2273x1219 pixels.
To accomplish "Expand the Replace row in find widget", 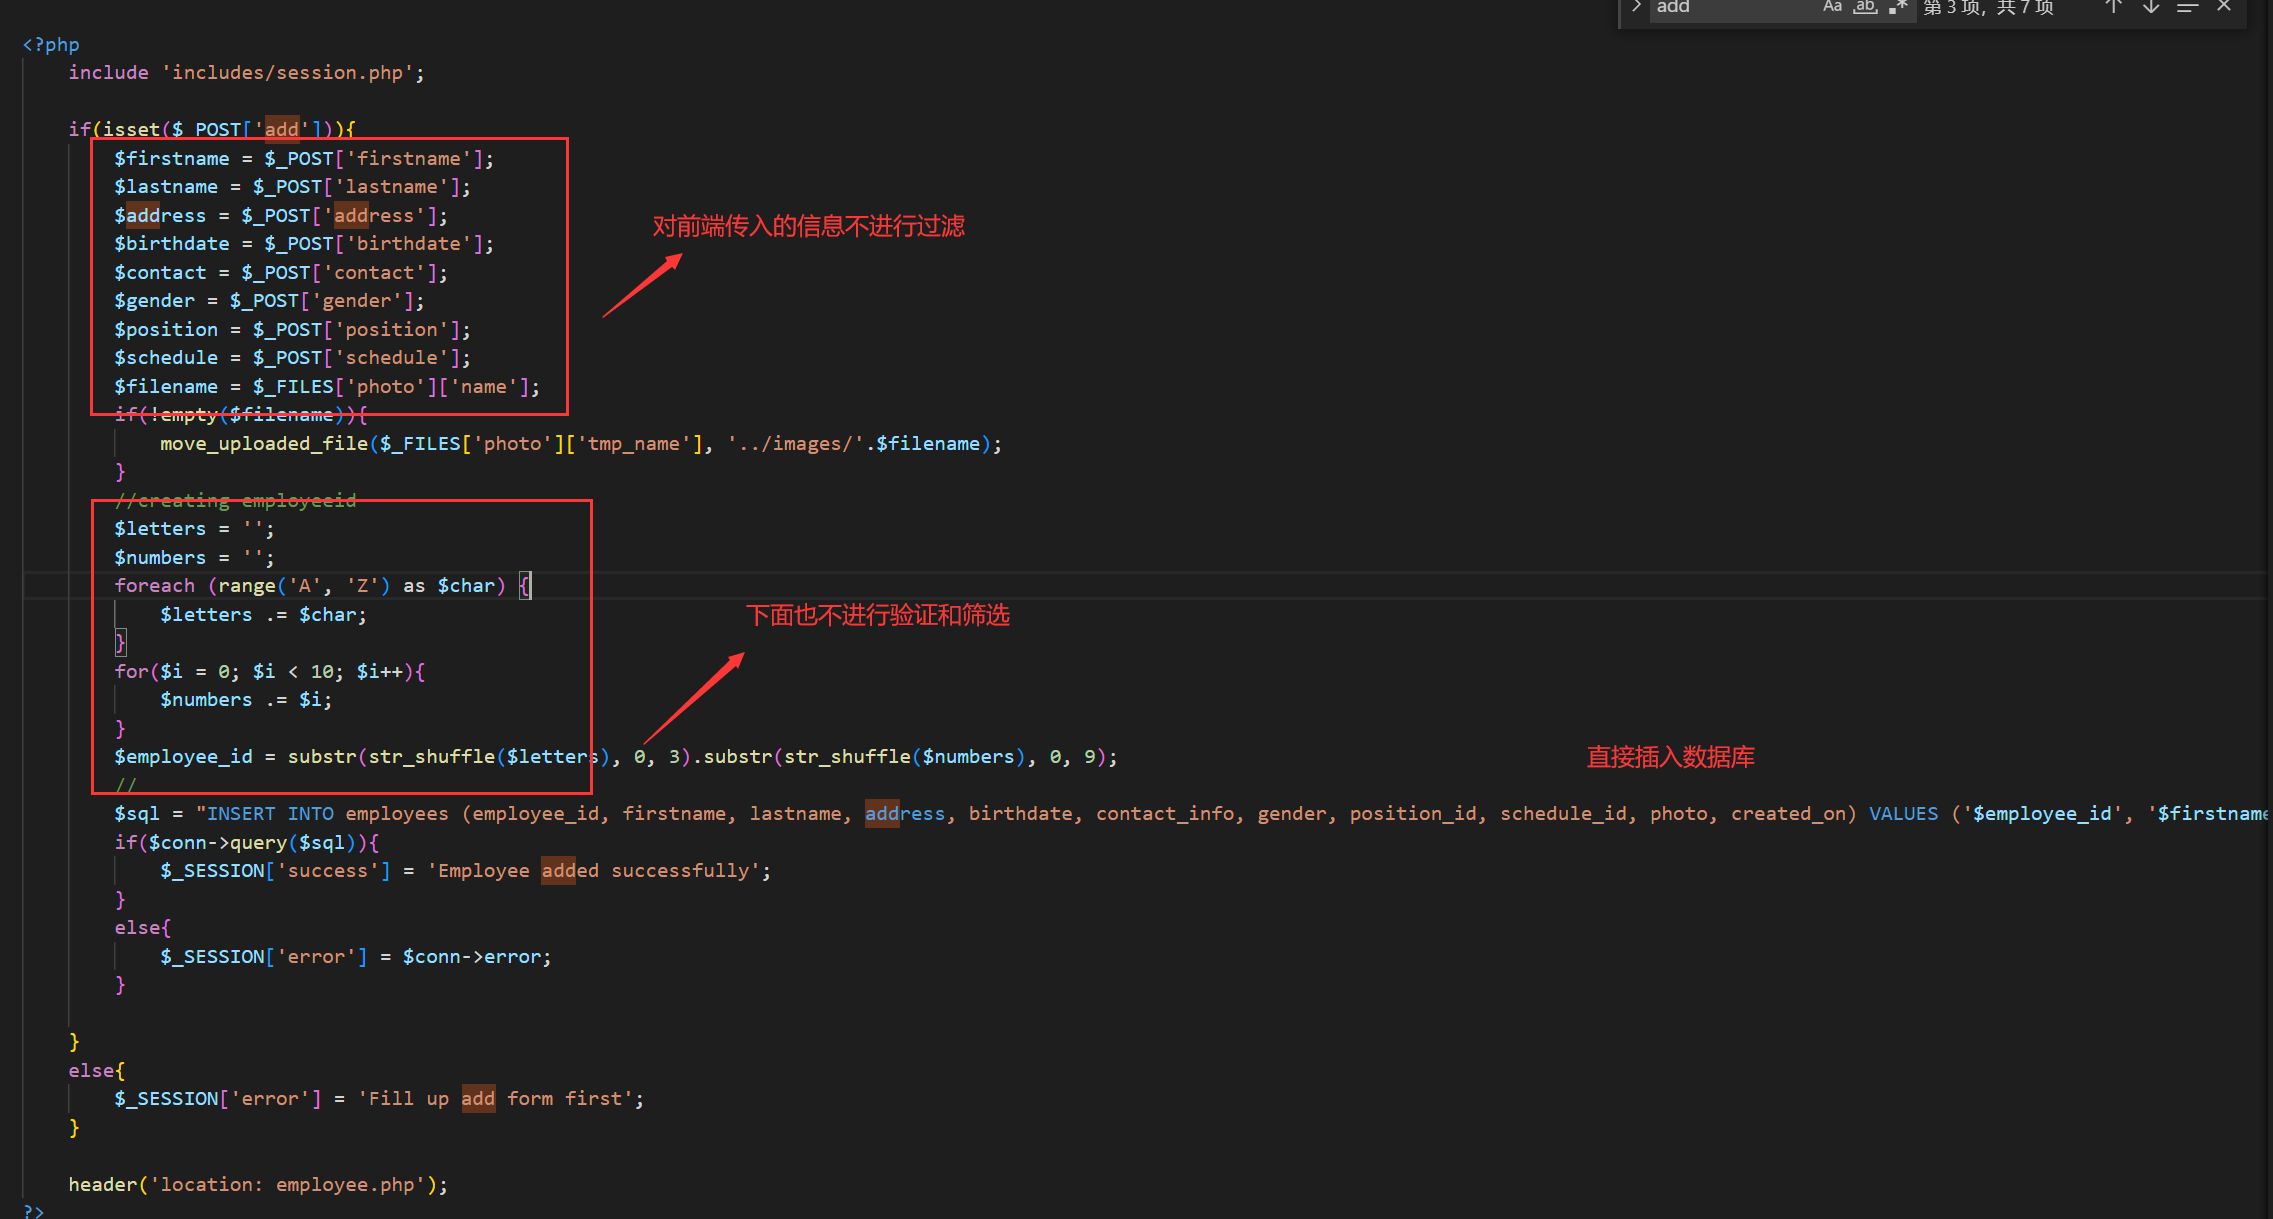I will [x=1636, y=7].
